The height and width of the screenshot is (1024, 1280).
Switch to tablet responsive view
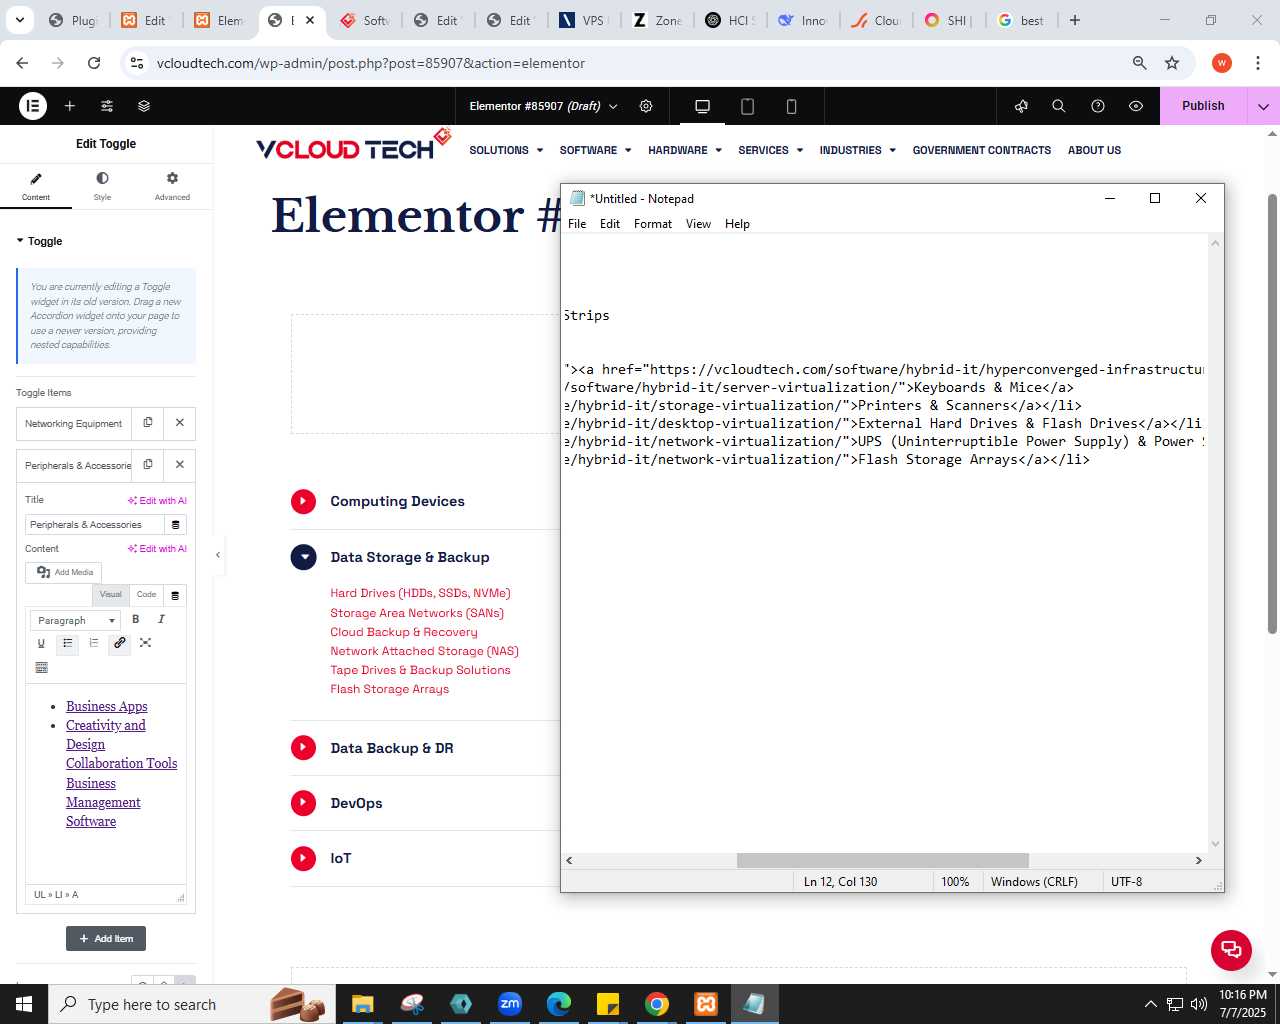click(747, 106)
